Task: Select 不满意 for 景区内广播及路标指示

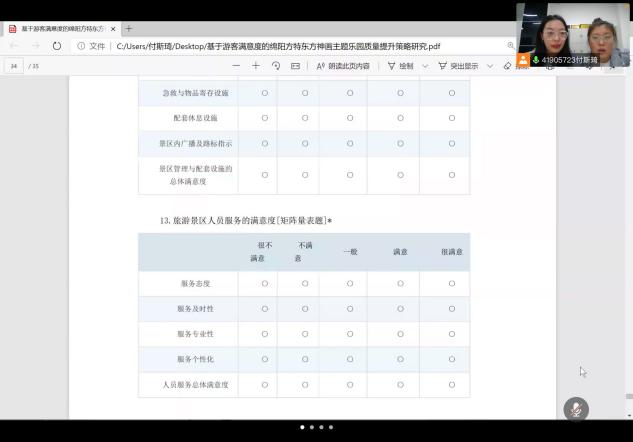Action: (x=305, y=143)
